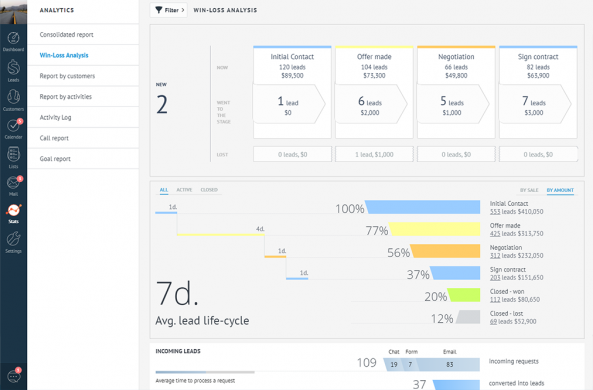Select the Stats chart icon
Viewport: 593px width, 390px height.
pyautogui.click(x=13, y=210)
